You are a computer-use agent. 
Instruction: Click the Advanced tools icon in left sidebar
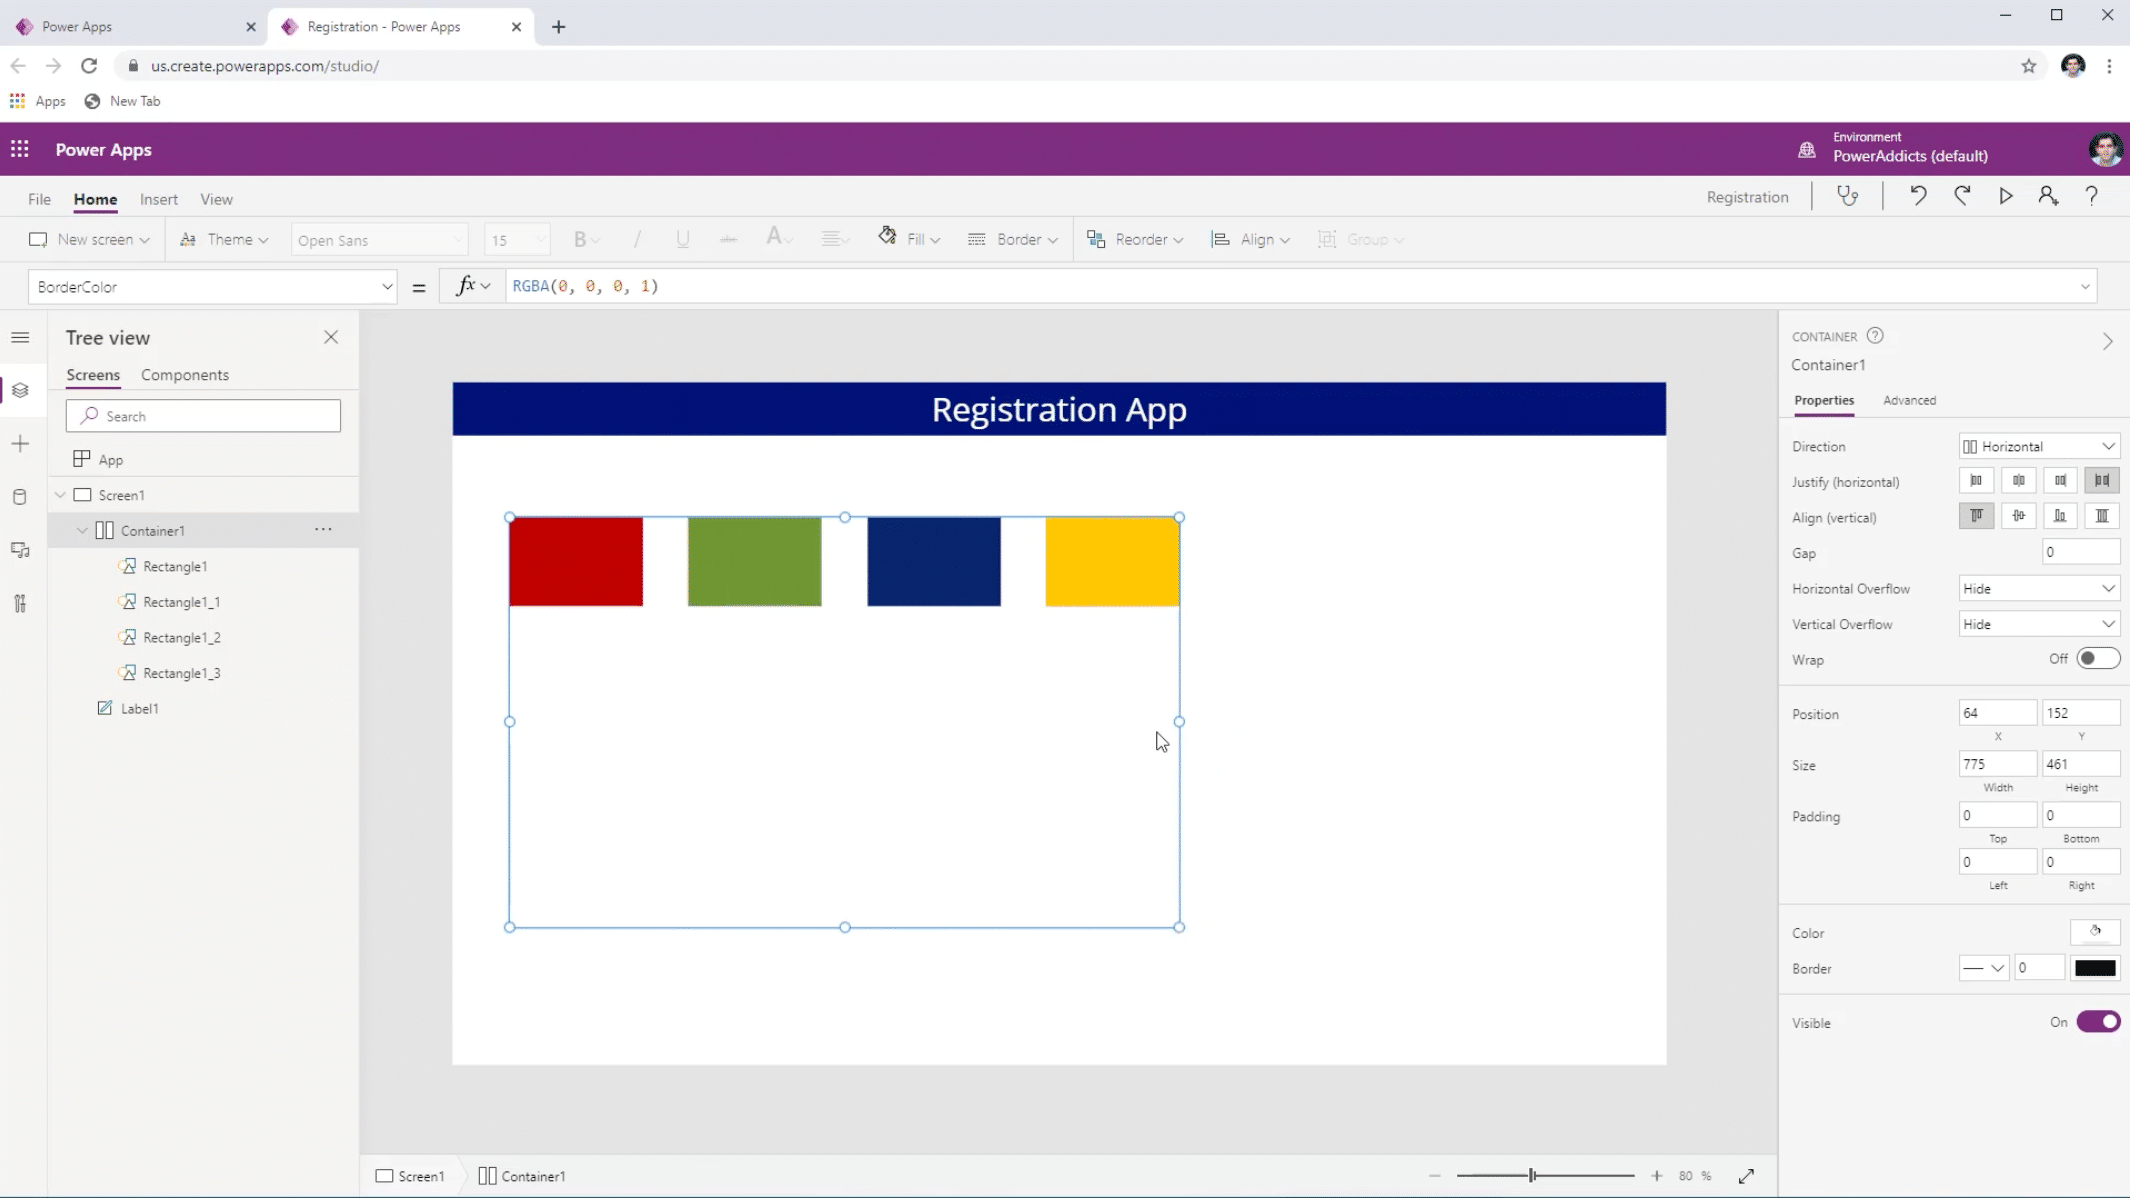(x=20, y=603)
